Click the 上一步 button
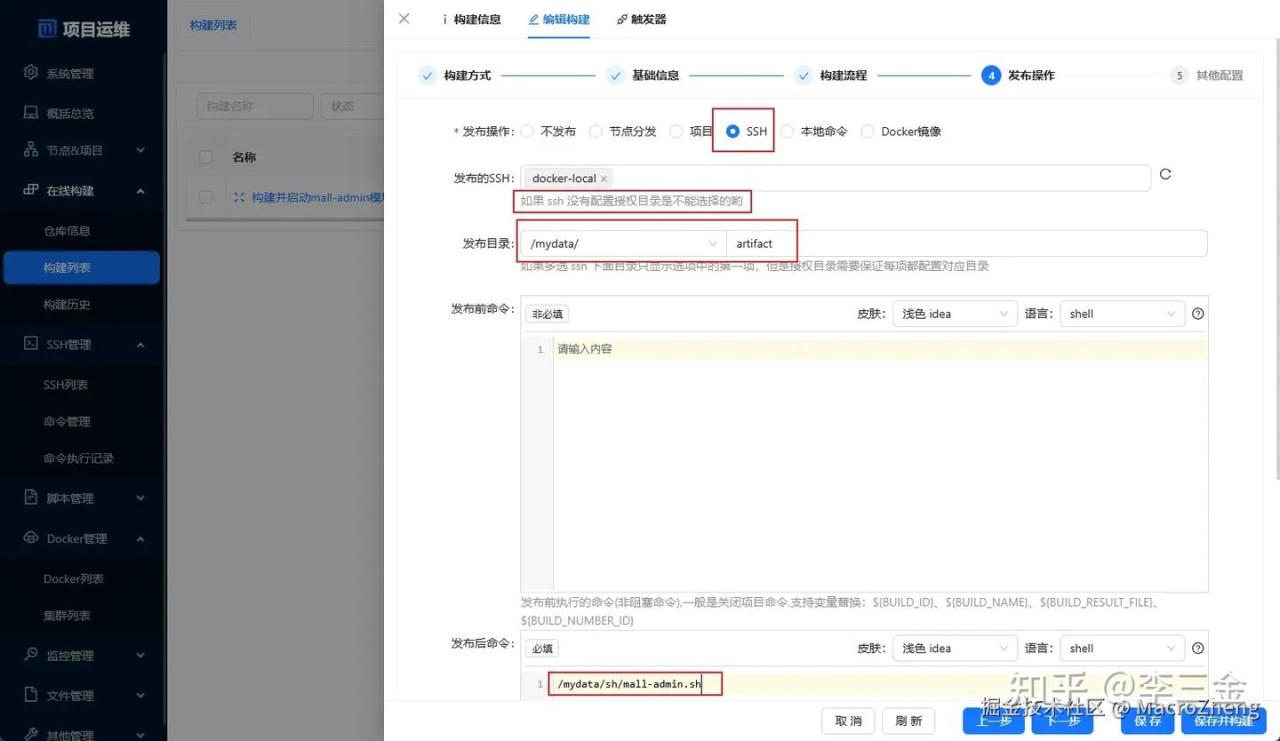 click(993, 721)
